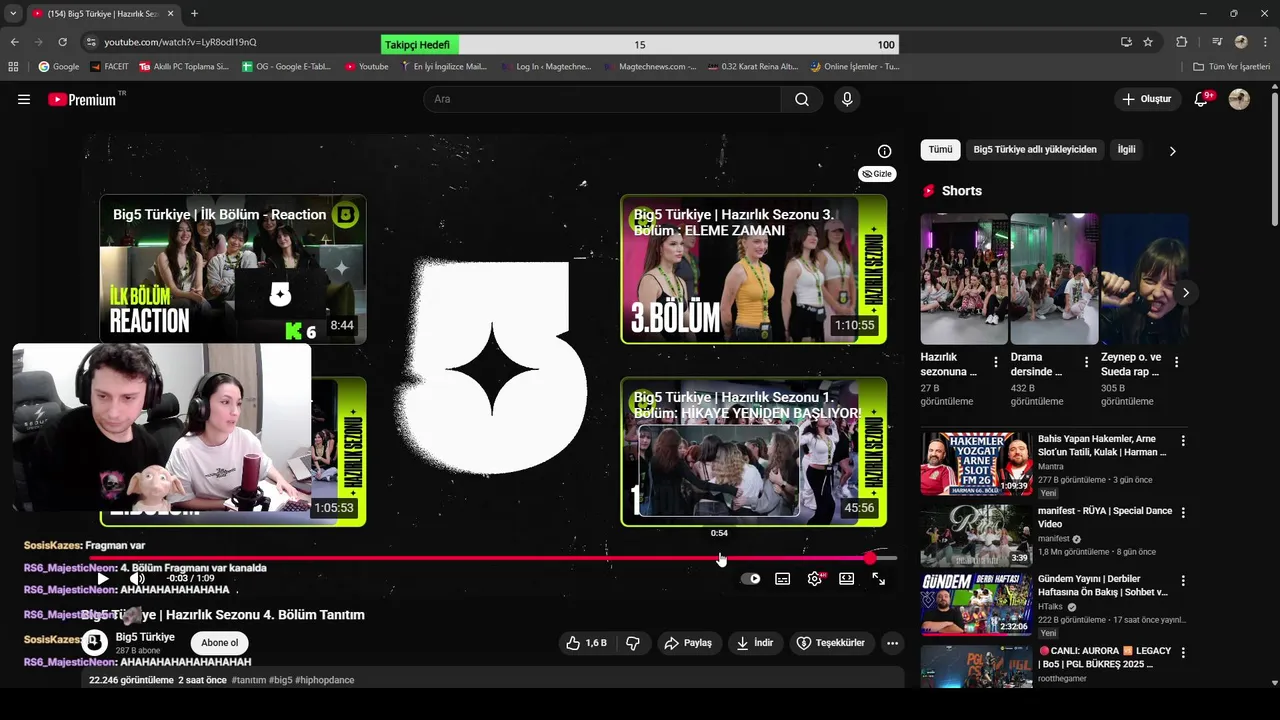The width and height of the screenshot is (1280, 720).
Task: Open Tüm Yer İşaretleri bookmarks folder
Action: 1232,67
